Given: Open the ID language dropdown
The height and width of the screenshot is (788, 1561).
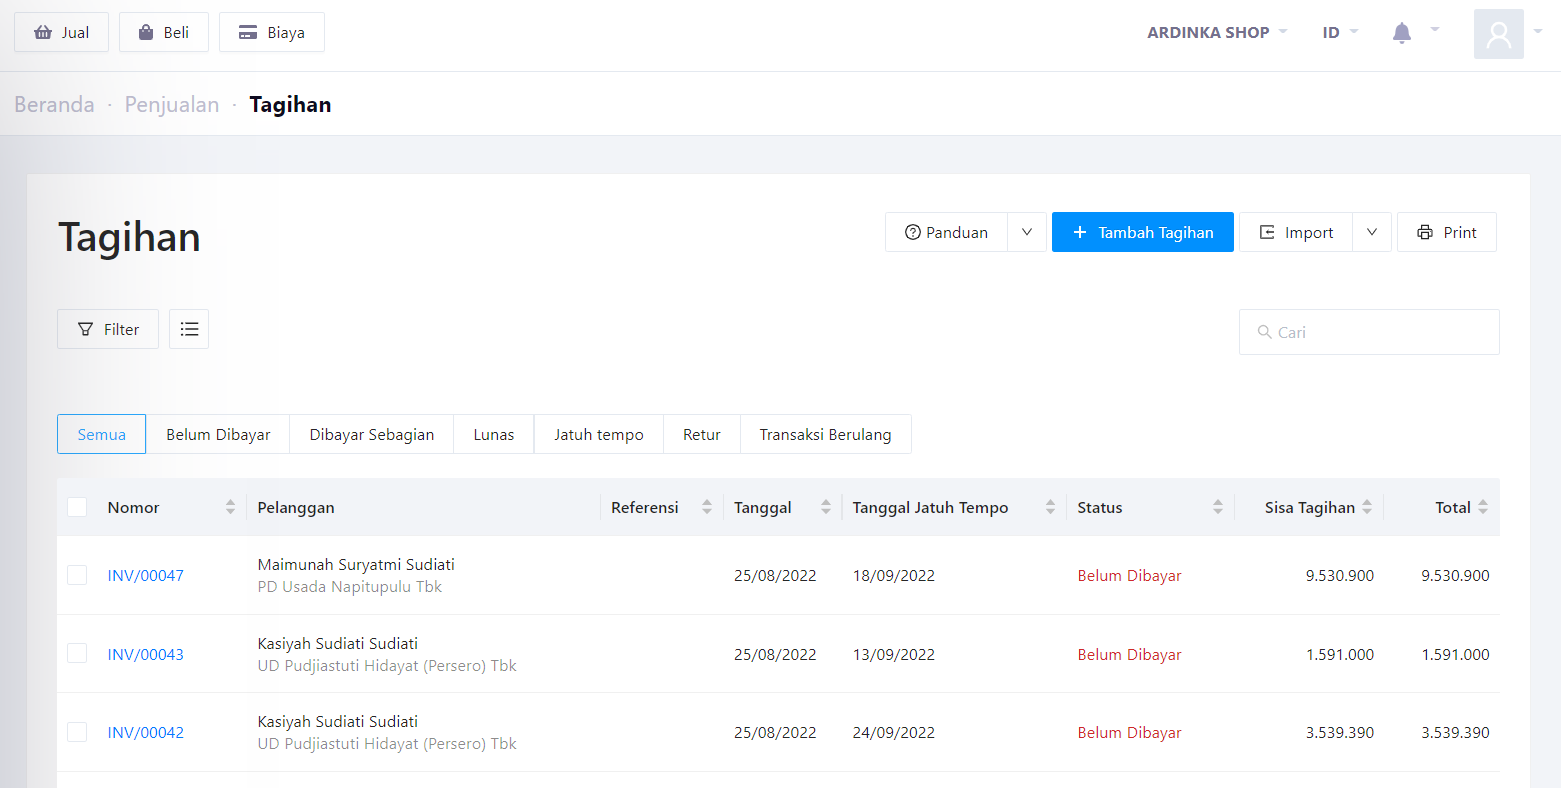Looking at the screenshot, I should pos(1340,32).
